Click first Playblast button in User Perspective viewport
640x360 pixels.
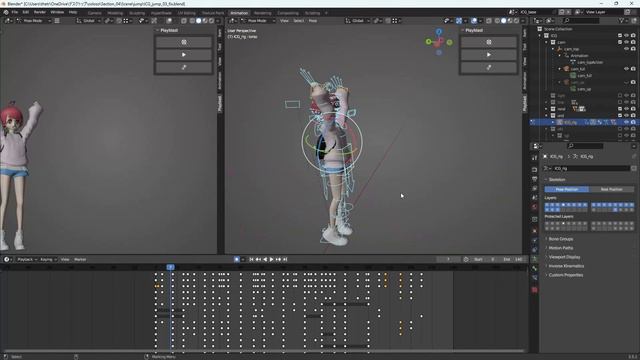489,42
